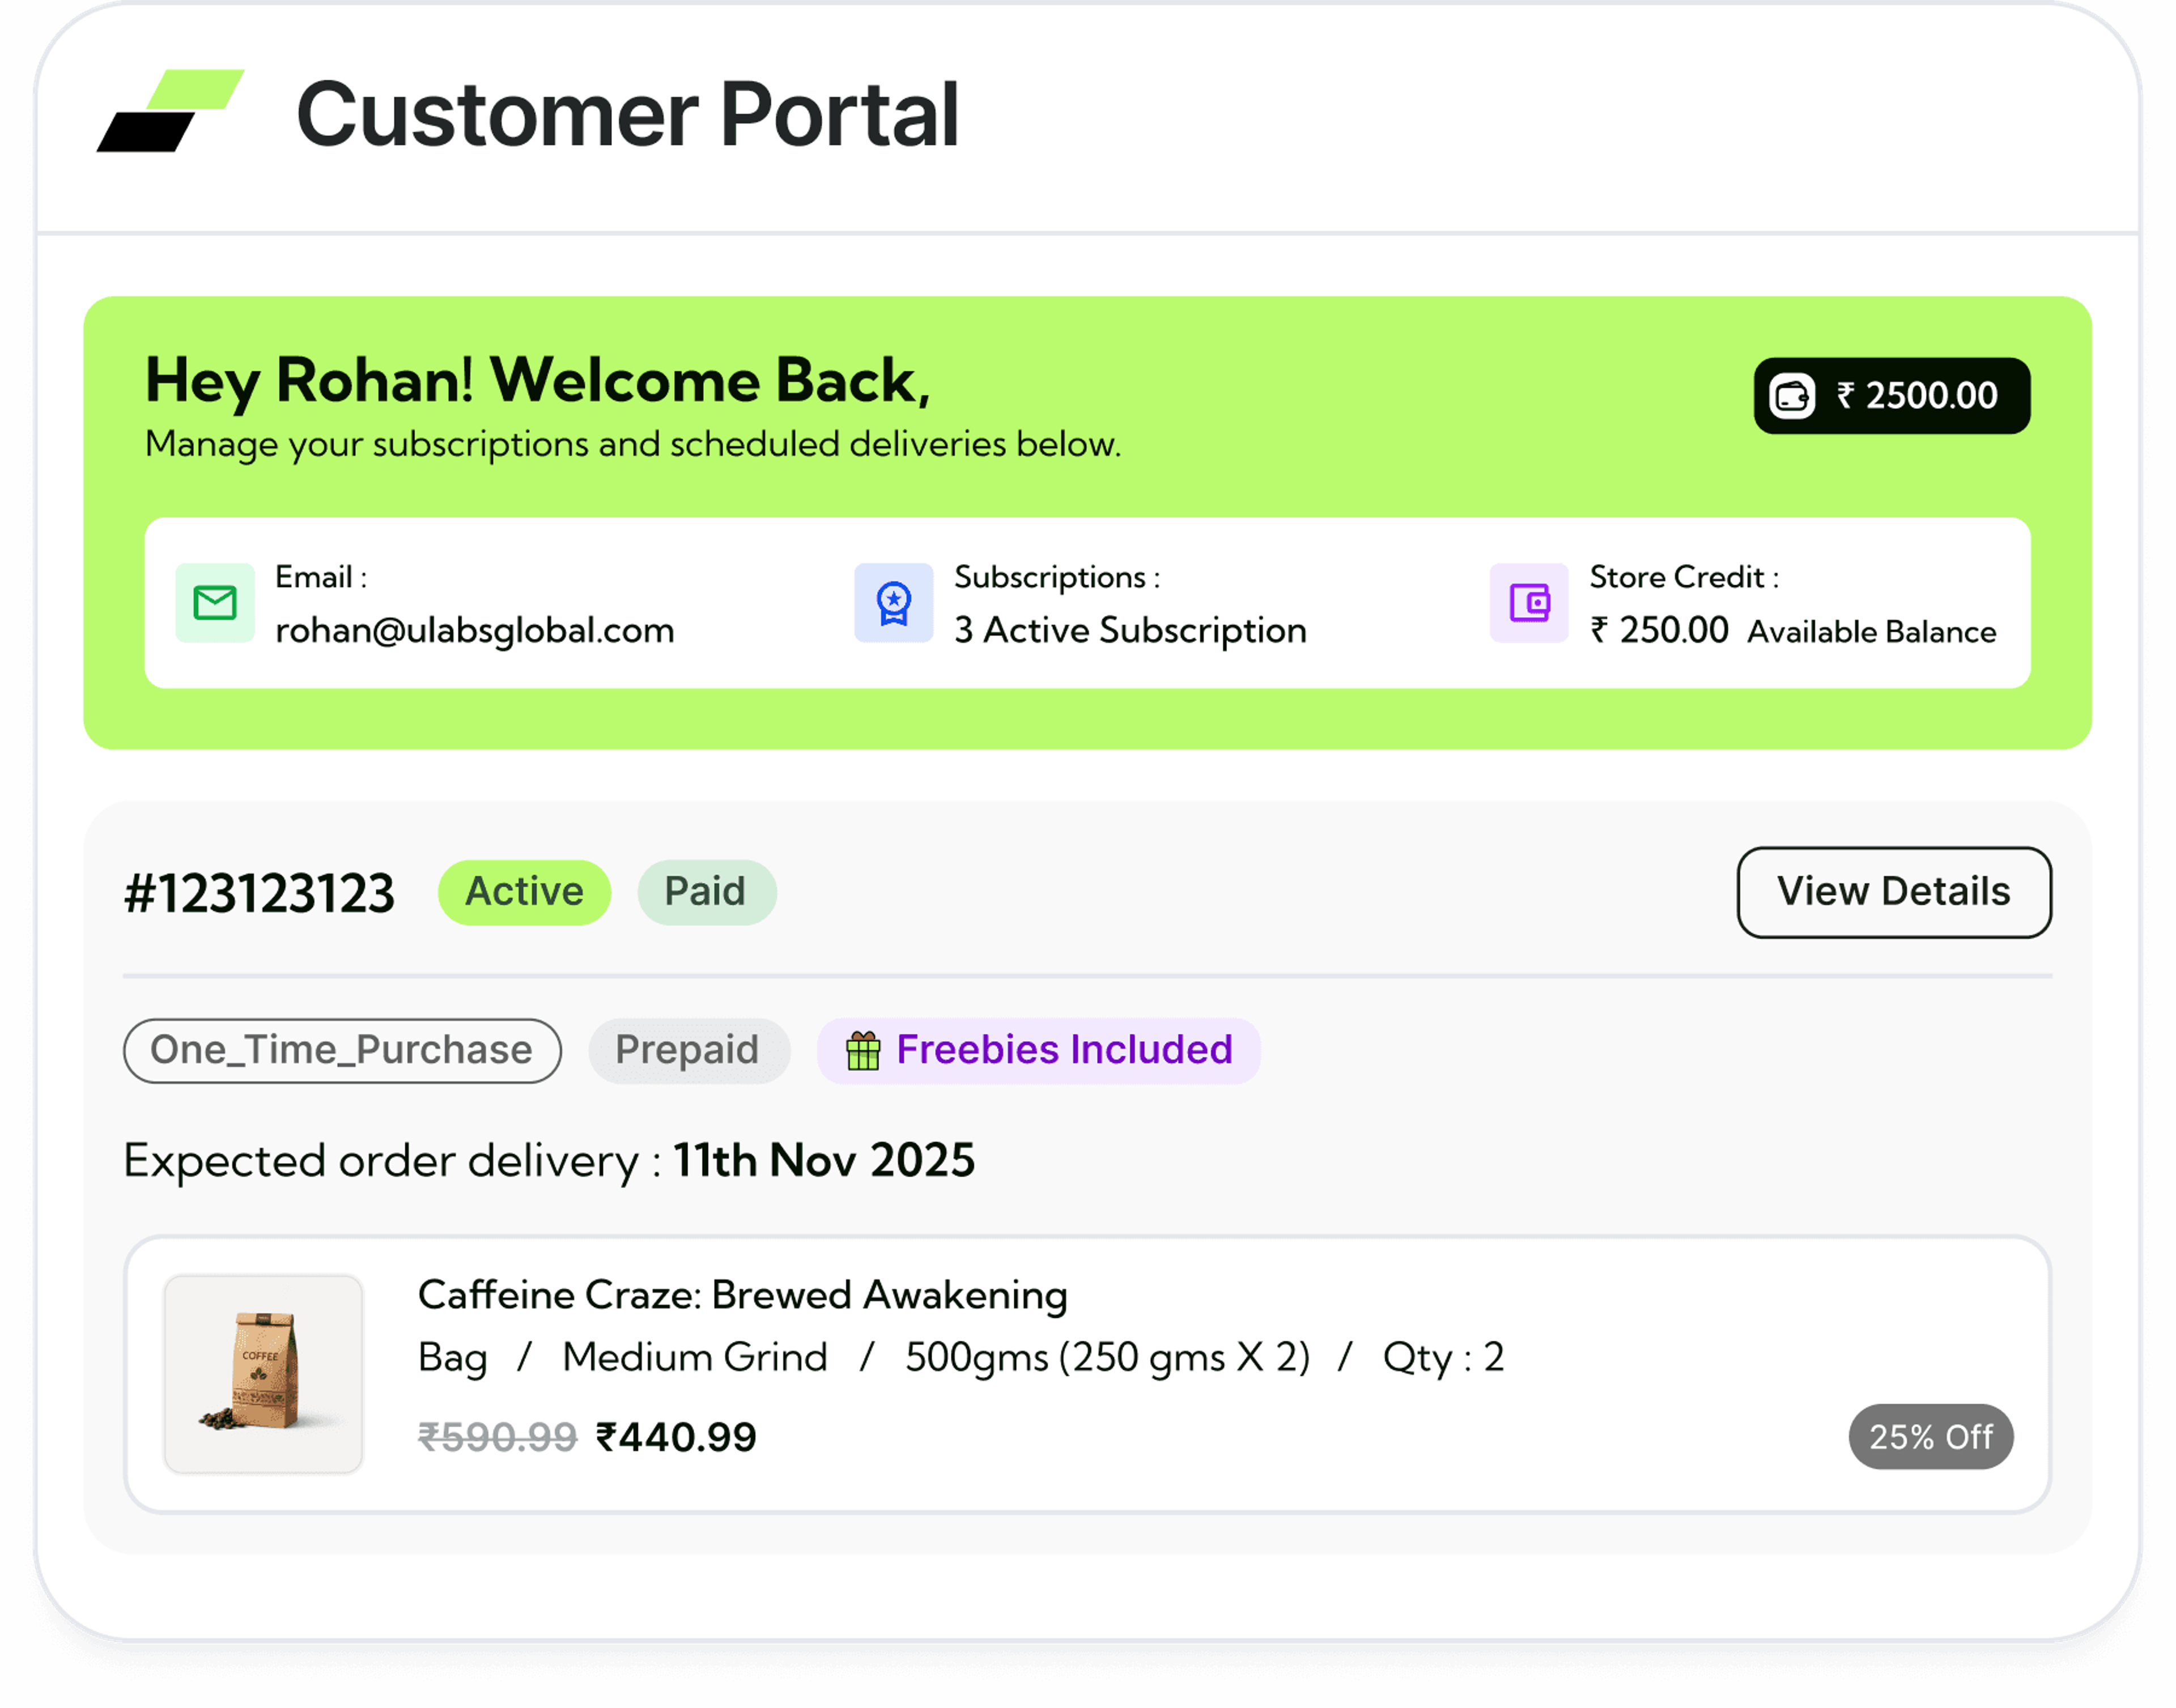Click email address rohan@ulabsglobal.com

pyautogui.click(x=475, y=631)
